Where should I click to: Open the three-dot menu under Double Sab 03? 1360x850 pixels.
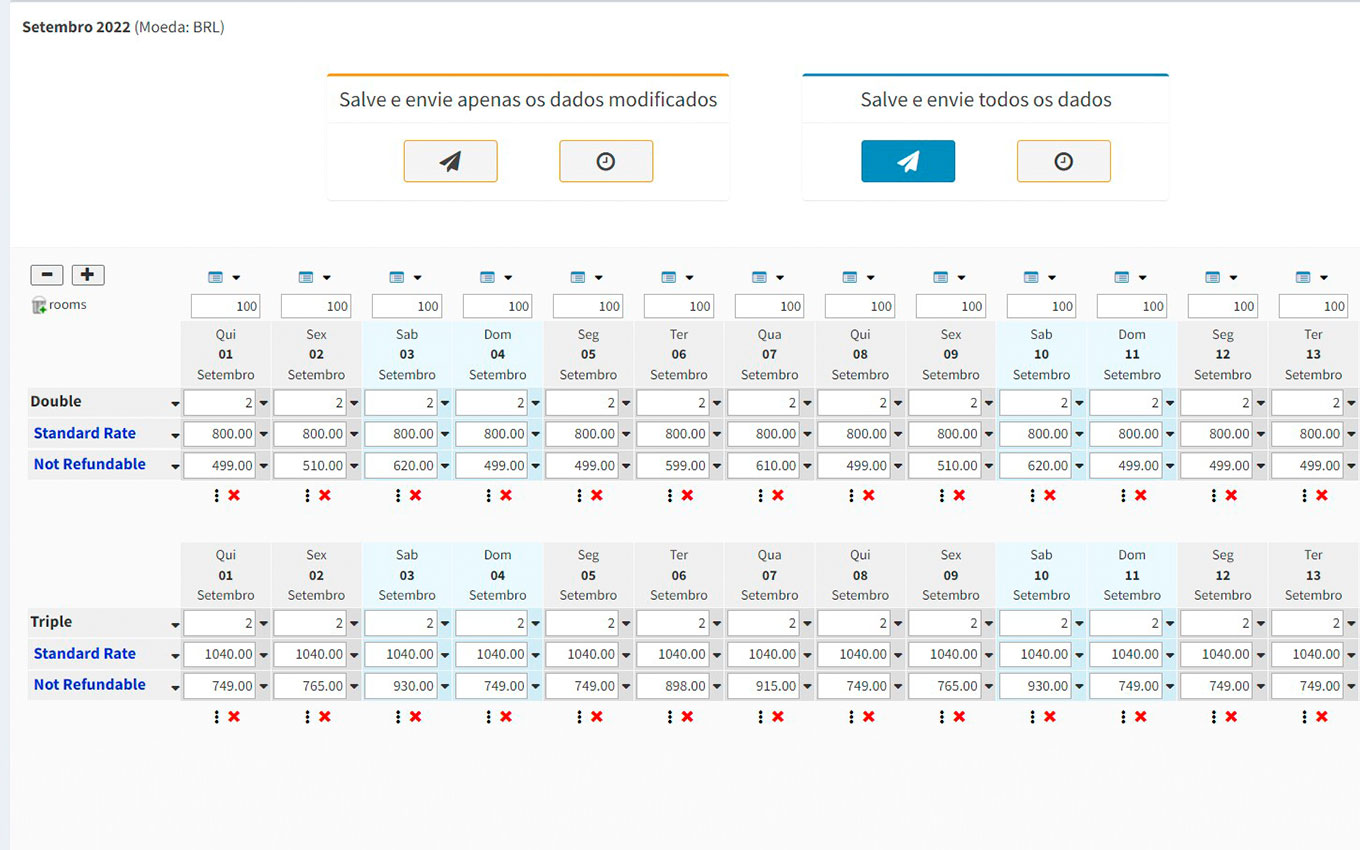click(x=398, y=496)
